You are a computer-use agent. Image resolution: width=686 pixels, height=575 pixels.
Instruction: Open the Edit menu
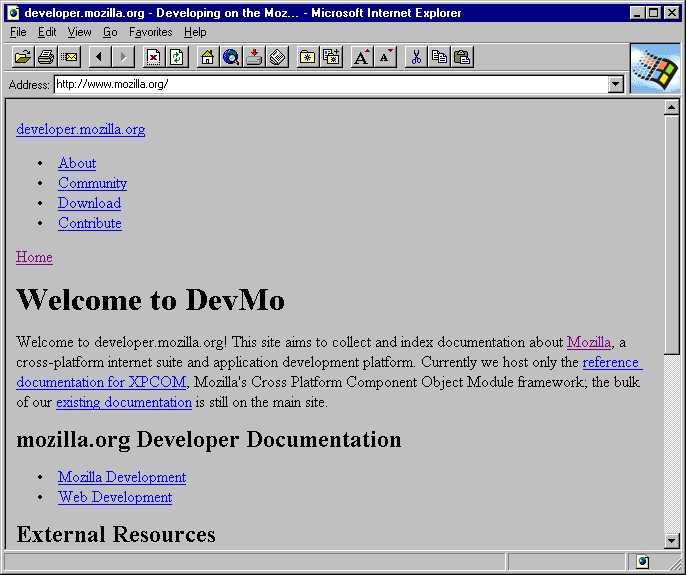coord(47,32)
